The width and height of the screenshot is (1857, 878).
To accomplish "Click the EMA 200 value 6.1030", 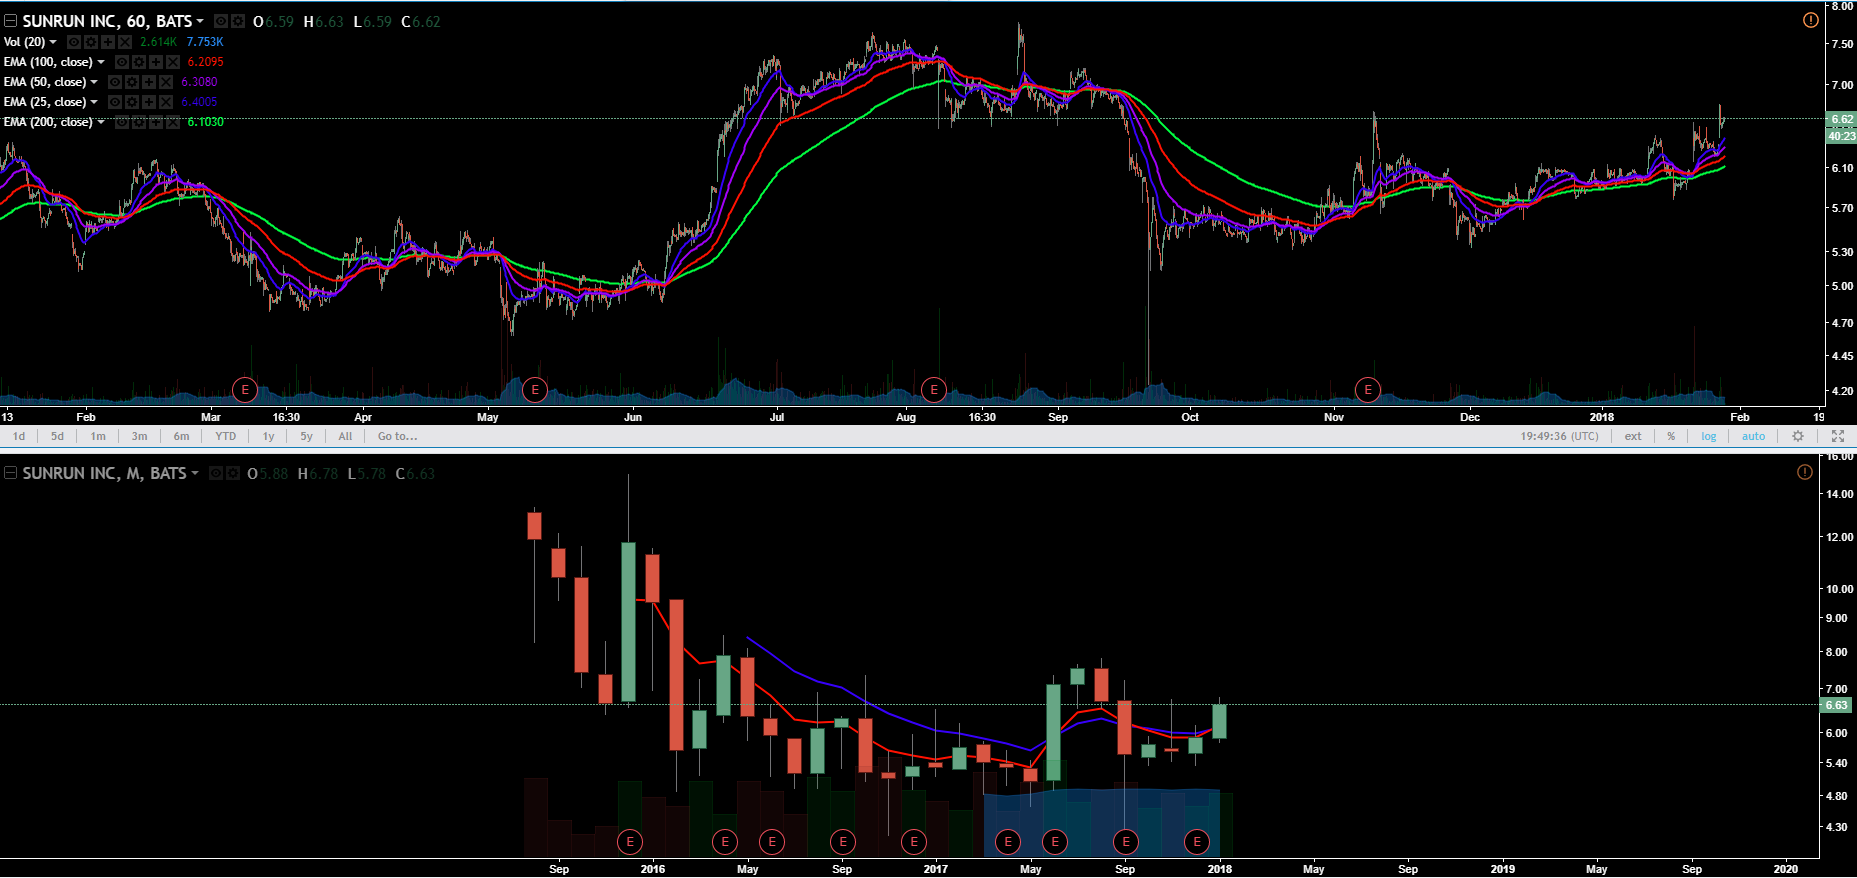I will pos(206,122).
